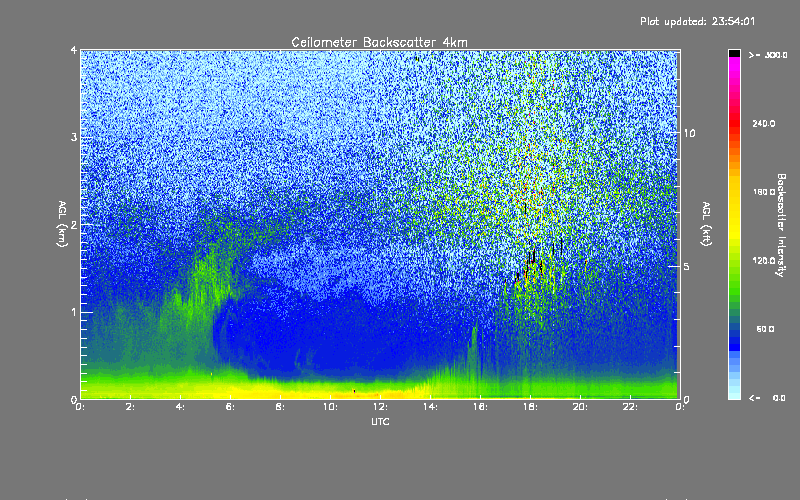Click the '4' km tick on left axis
This screenshot has width=800, height=500.
click(74, 50)
